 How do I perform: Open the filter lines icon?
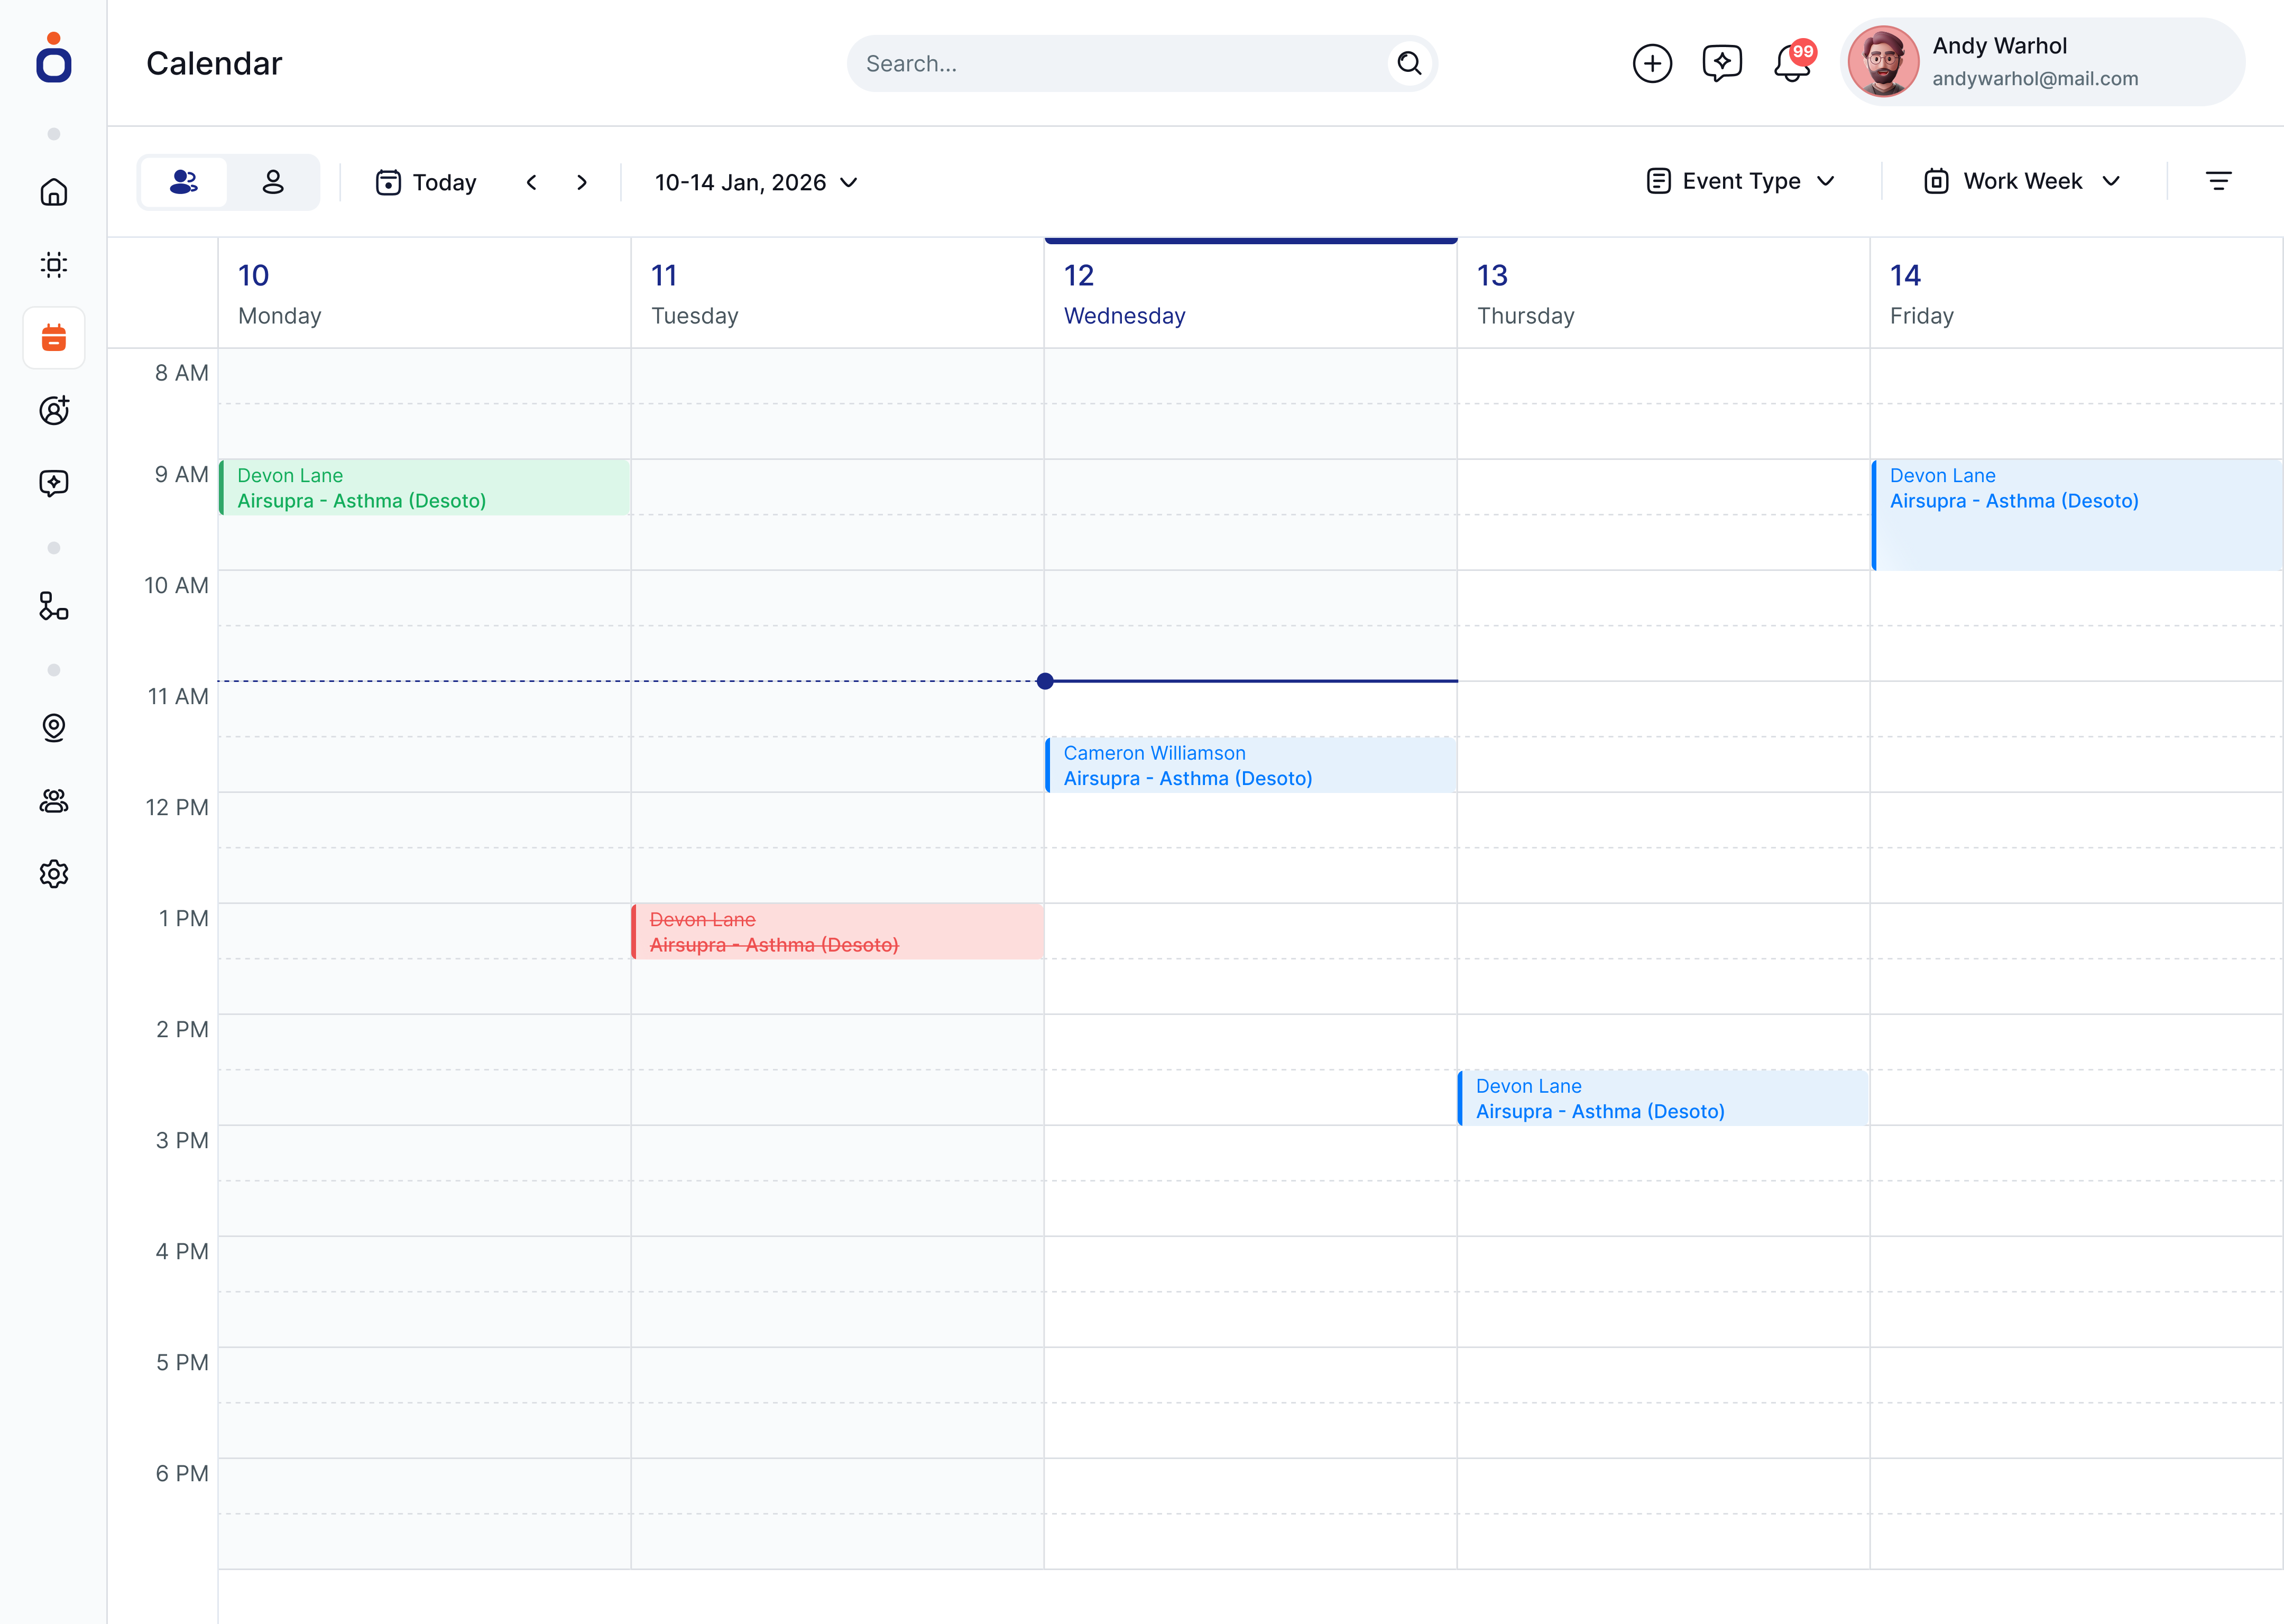[2219, 181]
